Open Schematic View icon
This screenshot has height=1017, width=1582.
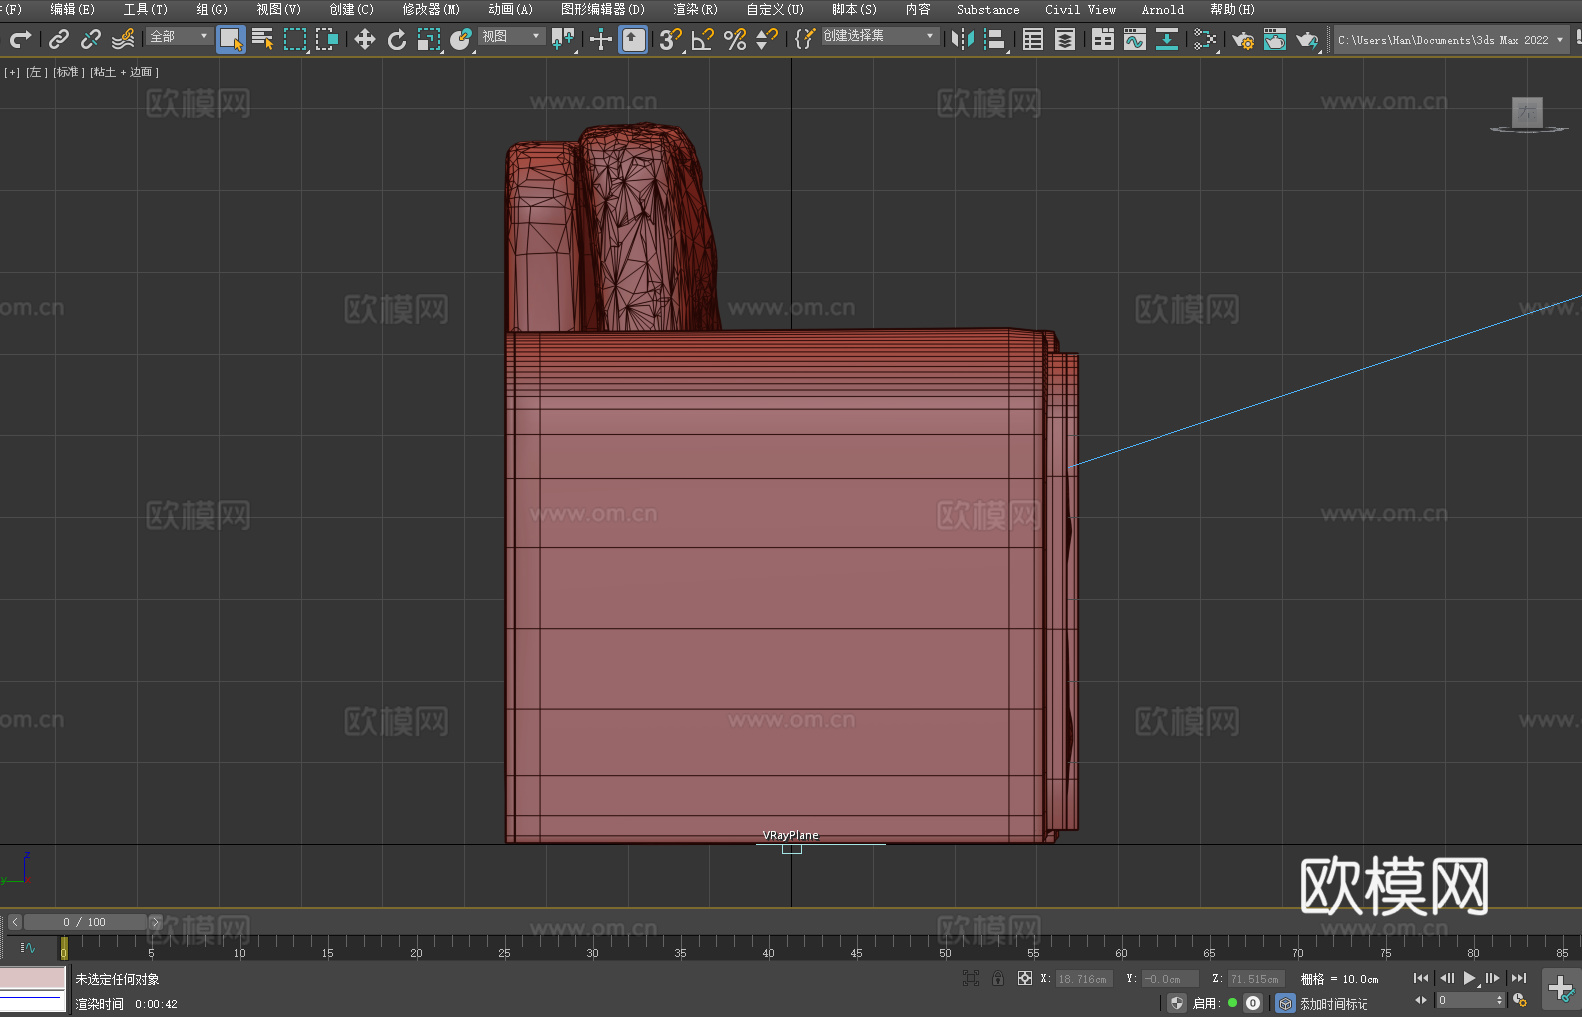click(x=1205, y=39)
